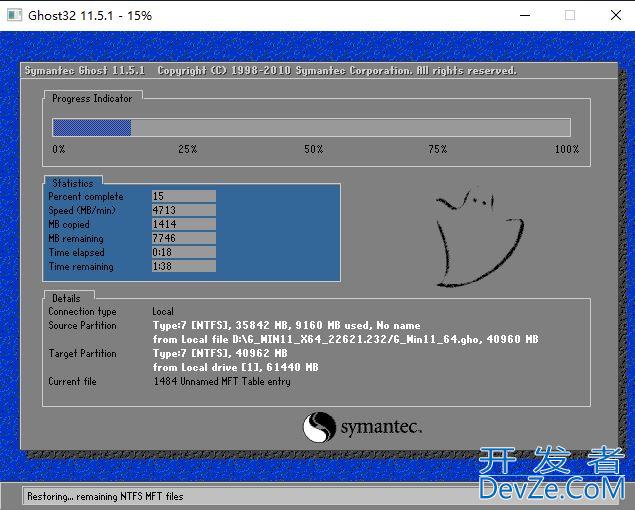Click the Time elapsed value 0:18

[183, 252]
